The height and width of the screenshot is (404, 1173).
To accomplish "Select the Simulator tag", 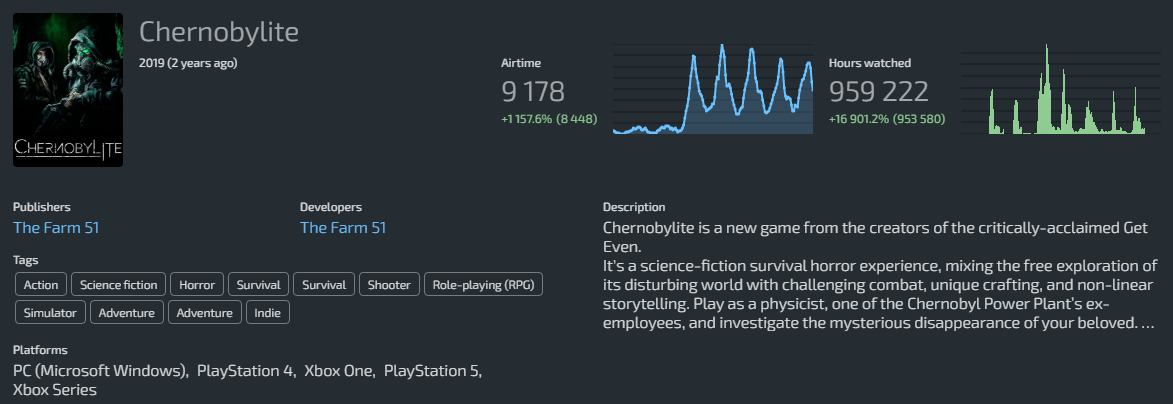I will click(x=51, y=313).
